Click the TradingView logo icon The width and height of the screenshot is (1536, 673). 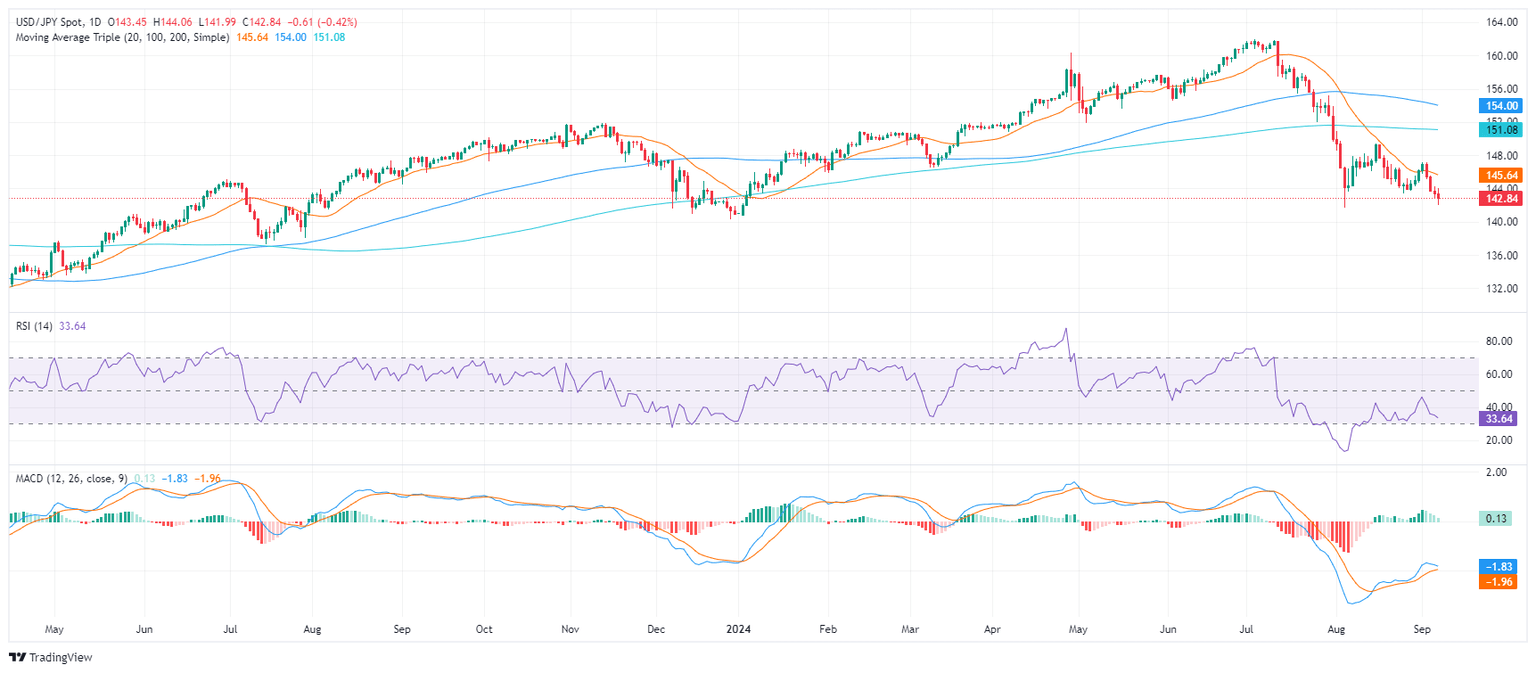coord(17,657)
